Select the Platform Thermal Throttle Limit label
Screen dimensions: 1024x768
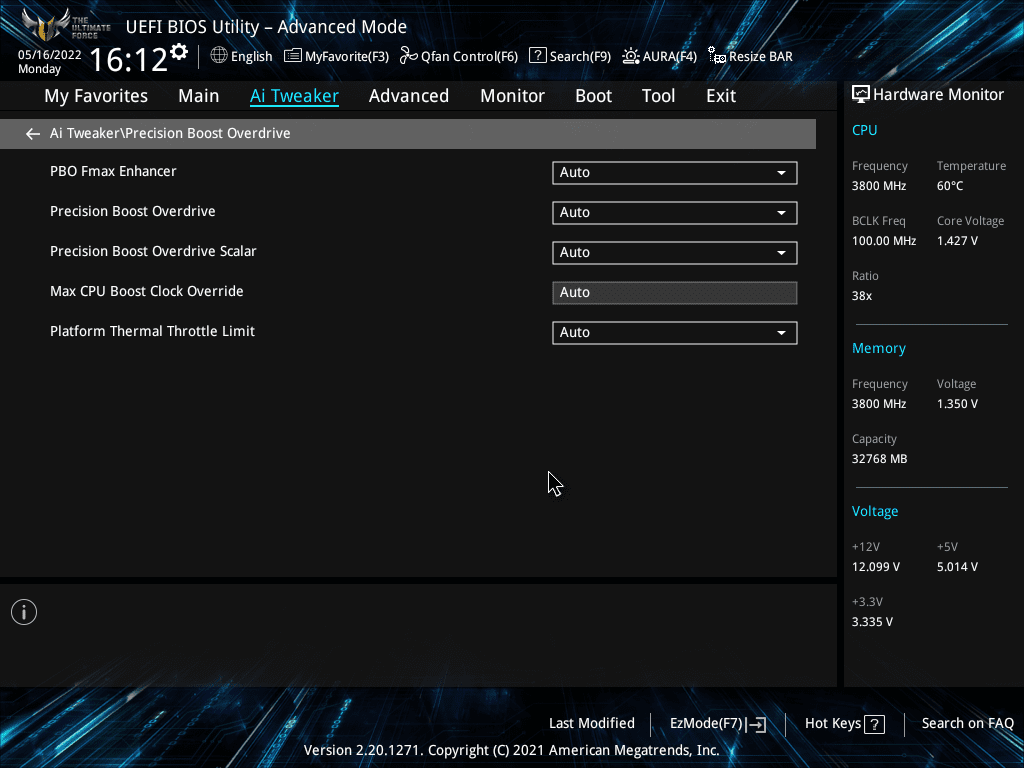152,331
